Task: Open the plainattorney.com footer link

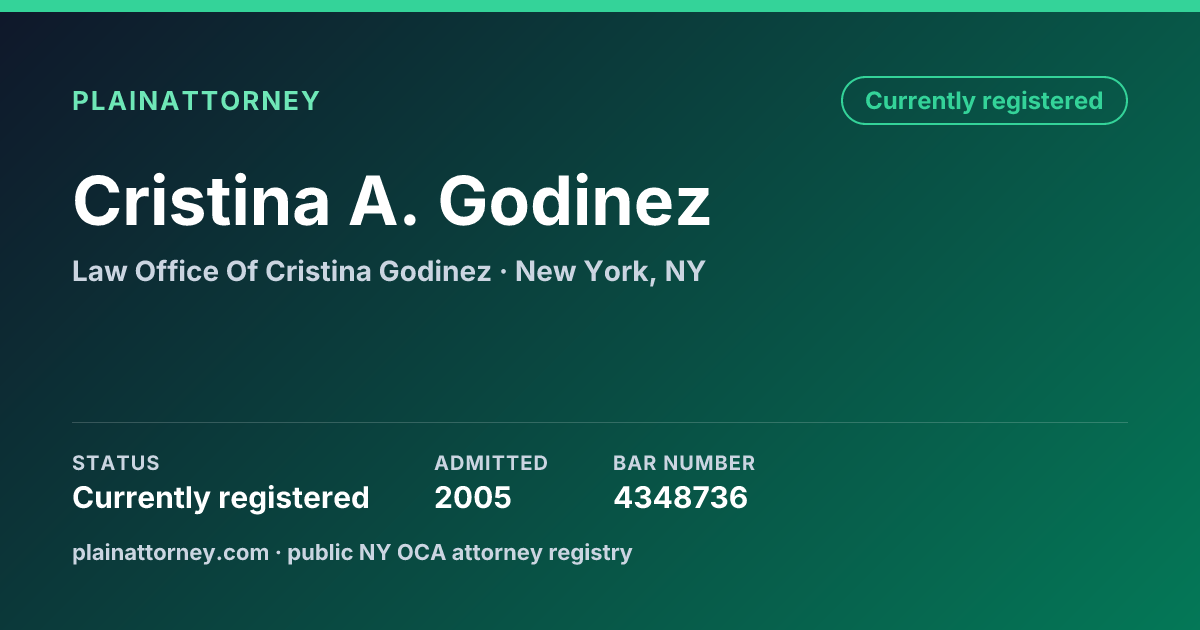Action: [171, 552]
